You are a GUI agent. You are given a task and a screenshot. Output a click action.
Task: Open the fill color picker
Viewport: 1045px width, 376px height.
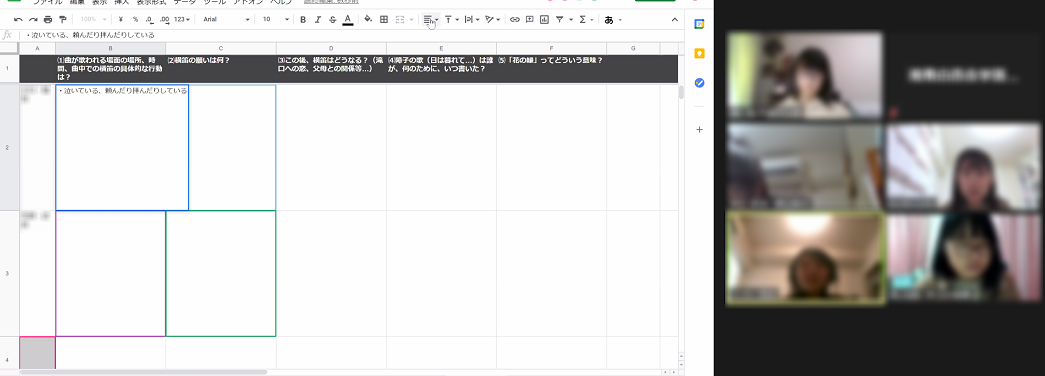click(368, 20)
